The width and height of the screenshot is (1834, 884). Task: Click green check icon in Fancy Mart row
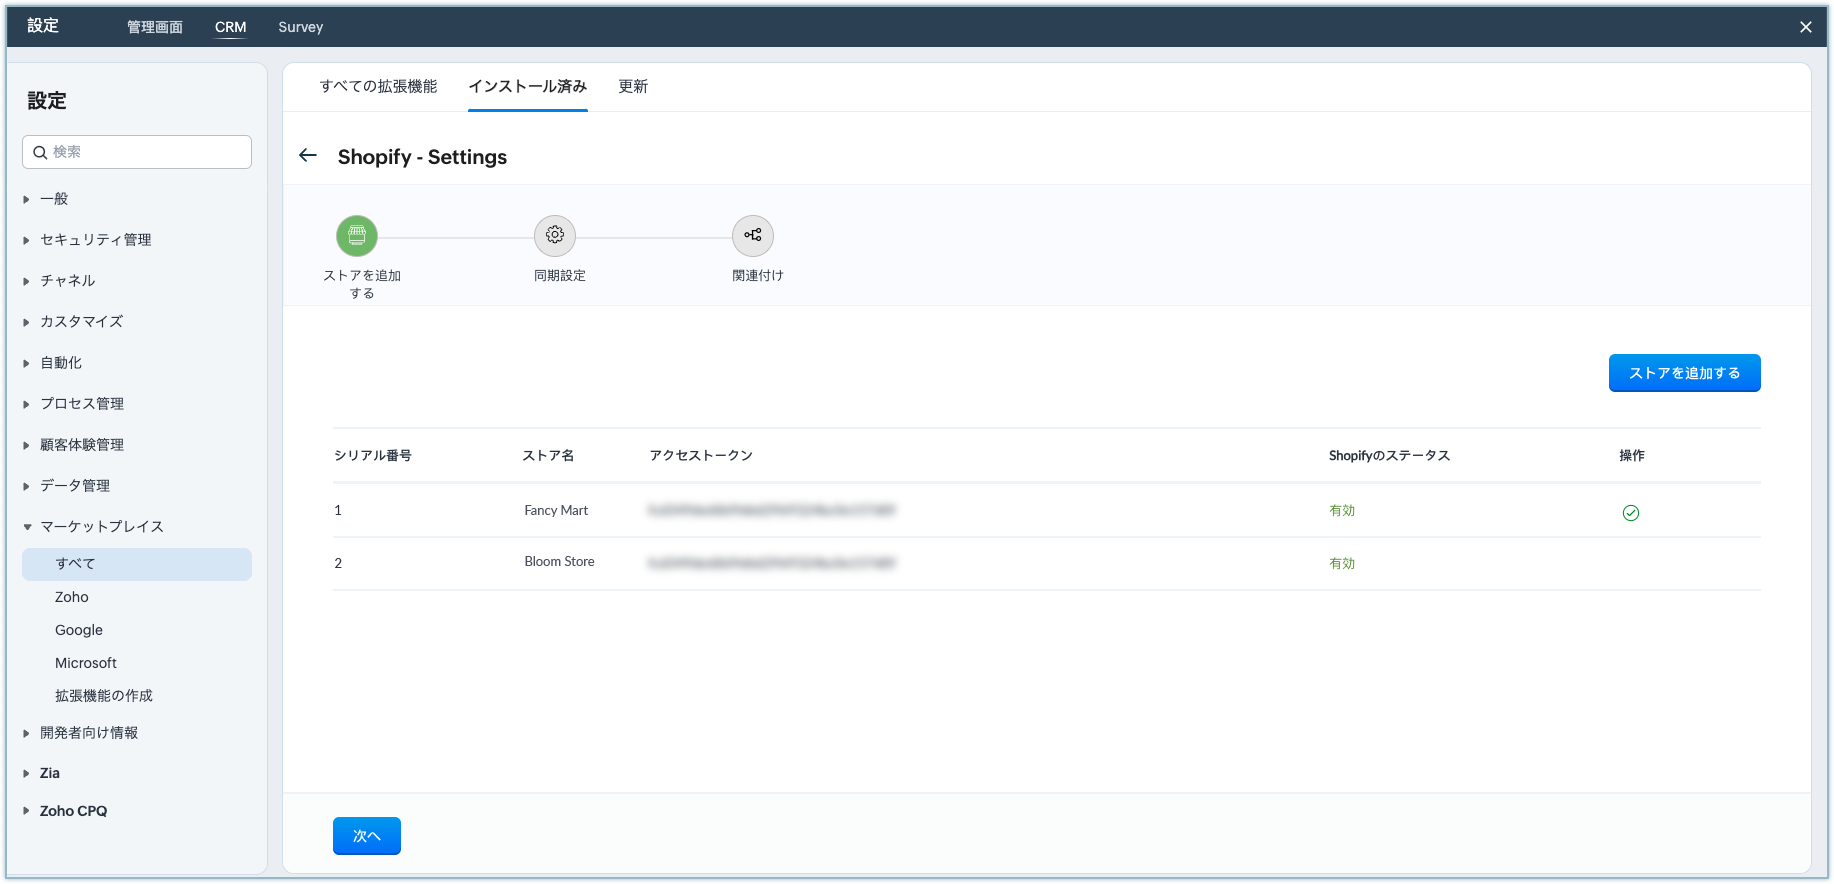click(1631, 513)
